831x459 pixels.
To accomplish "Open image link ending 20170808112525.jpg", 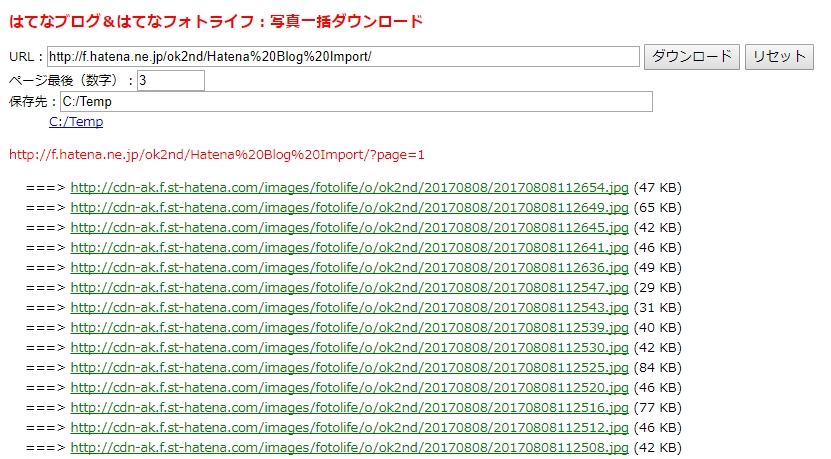I will tap(349, 368).
